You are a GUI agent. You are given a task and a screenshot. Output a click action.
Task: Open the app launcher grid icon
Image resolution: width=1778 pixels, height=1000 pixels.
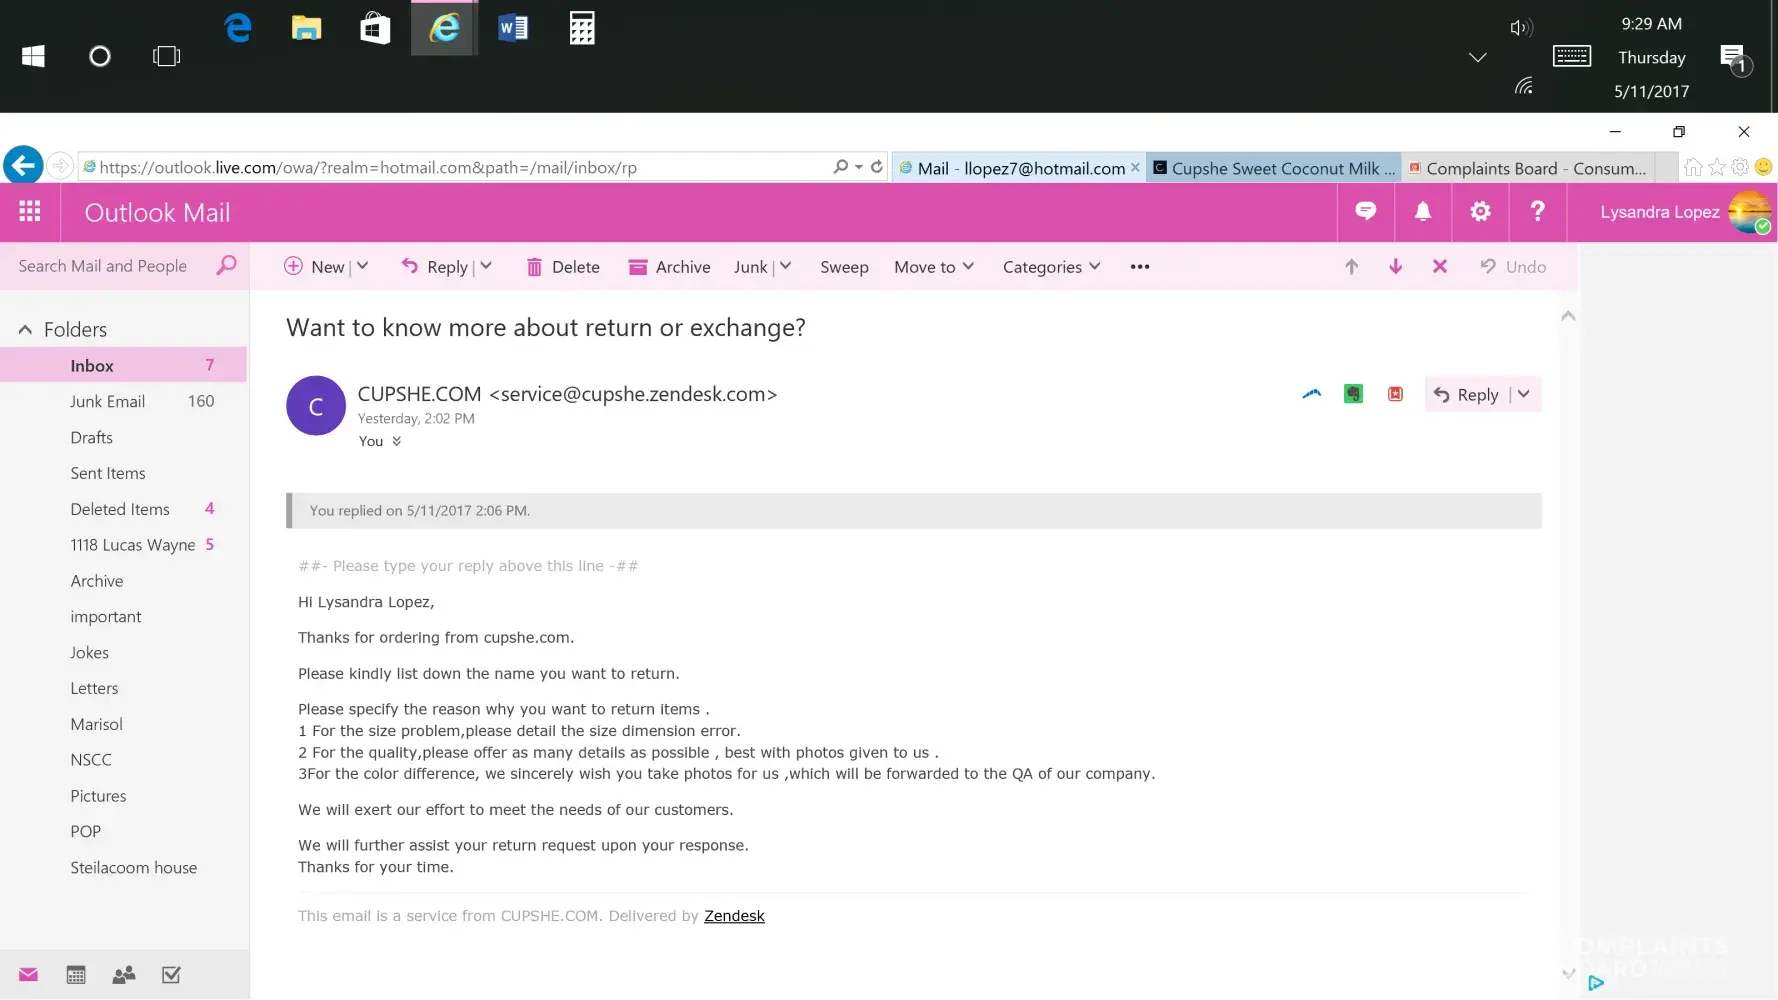pyautogui.click(x=30, y=212)
